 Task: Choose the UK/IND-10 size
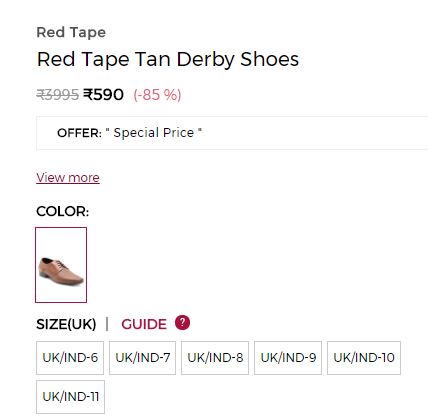[364, 358]
